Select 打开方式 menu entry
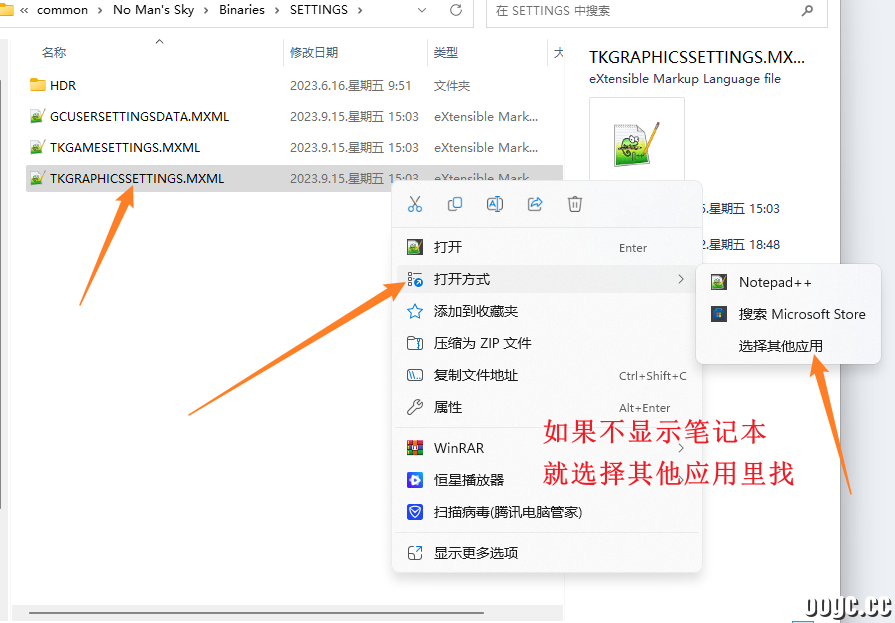The image size is (895, 623). tap(547, 279)
